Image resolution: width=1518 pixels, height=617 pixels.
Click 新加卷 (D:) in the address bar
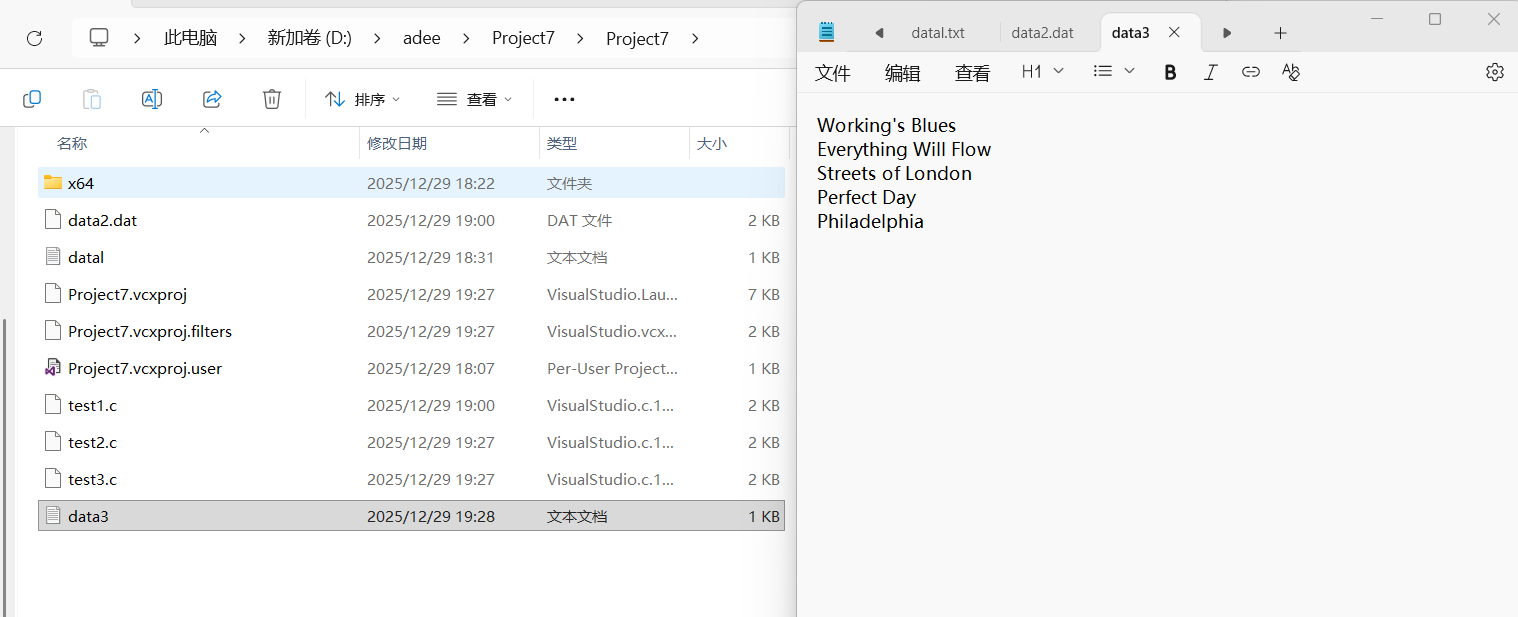point(309,38)
